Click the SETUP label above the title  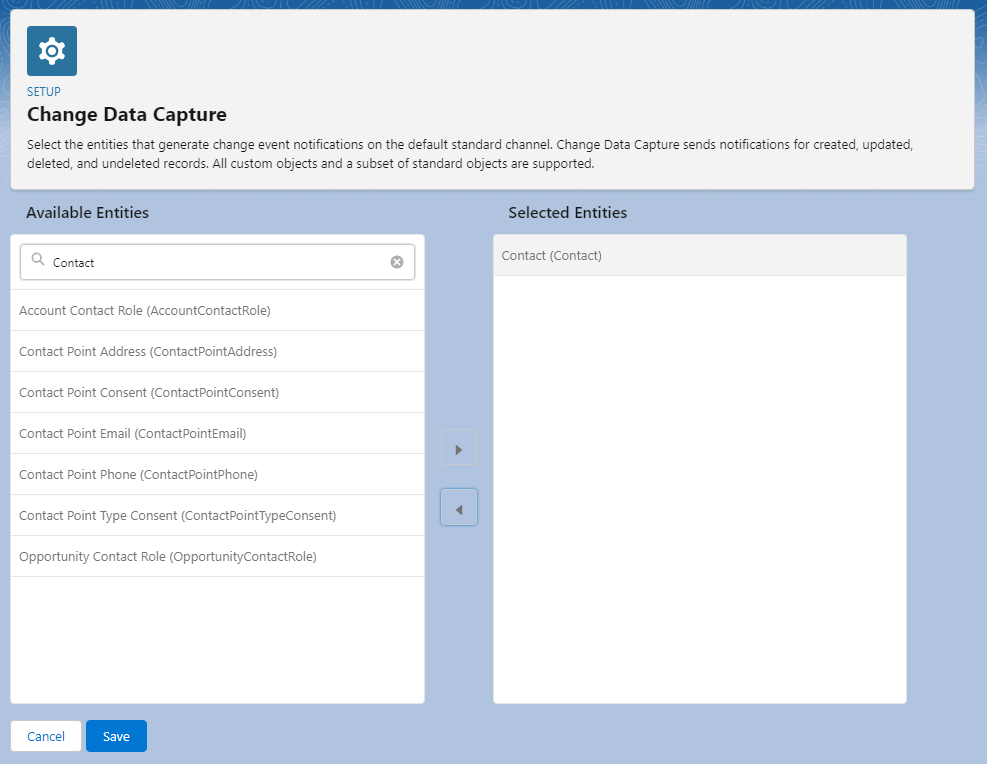[x=44, y=92]
